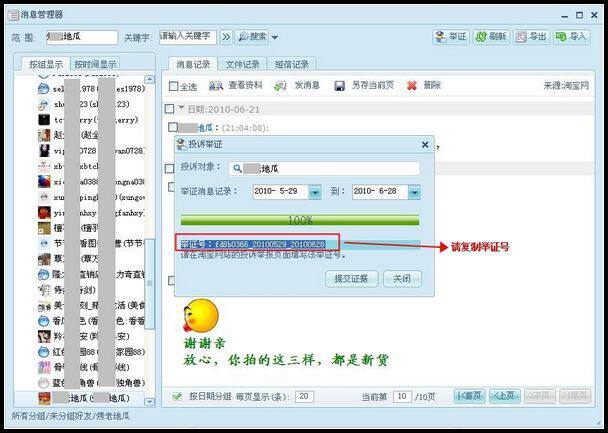Image resolution: width=608 pixels, height=433 pixels.
Task: Check the 全选 select-all checkbox
Action: (x=175, y=87)
